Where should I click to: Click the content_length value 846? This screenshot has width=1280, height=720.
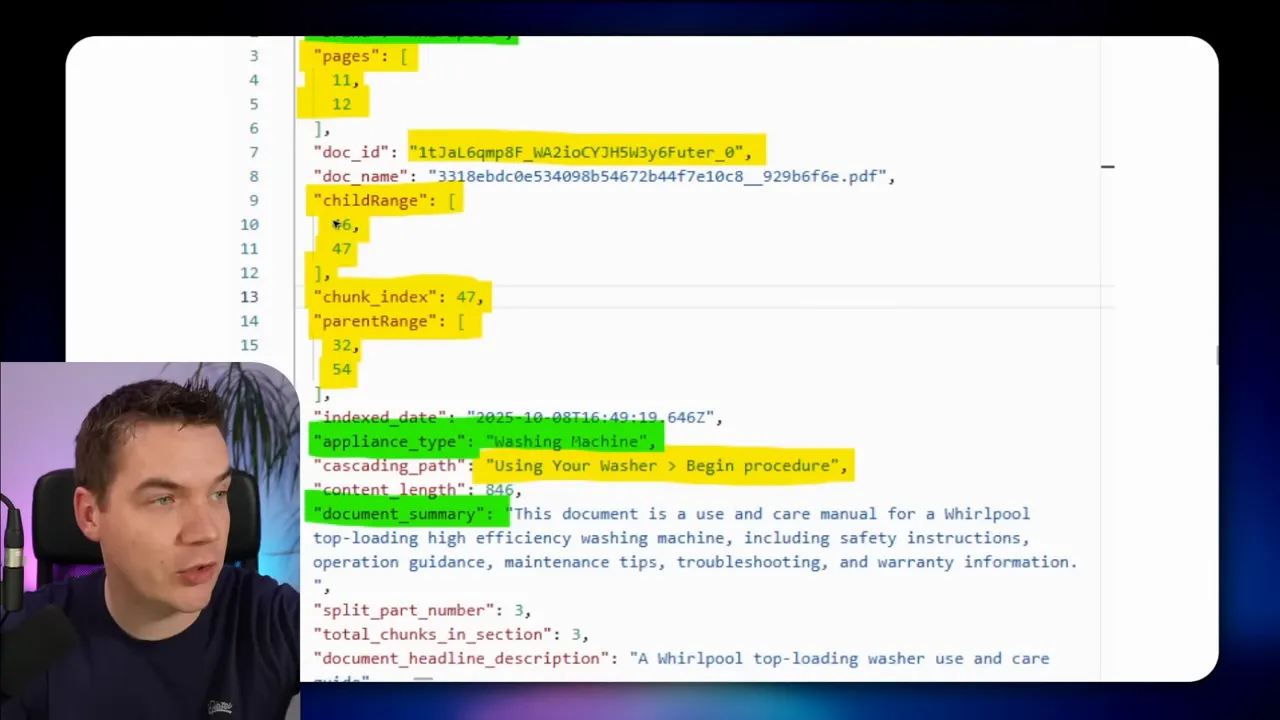point(499,489)
